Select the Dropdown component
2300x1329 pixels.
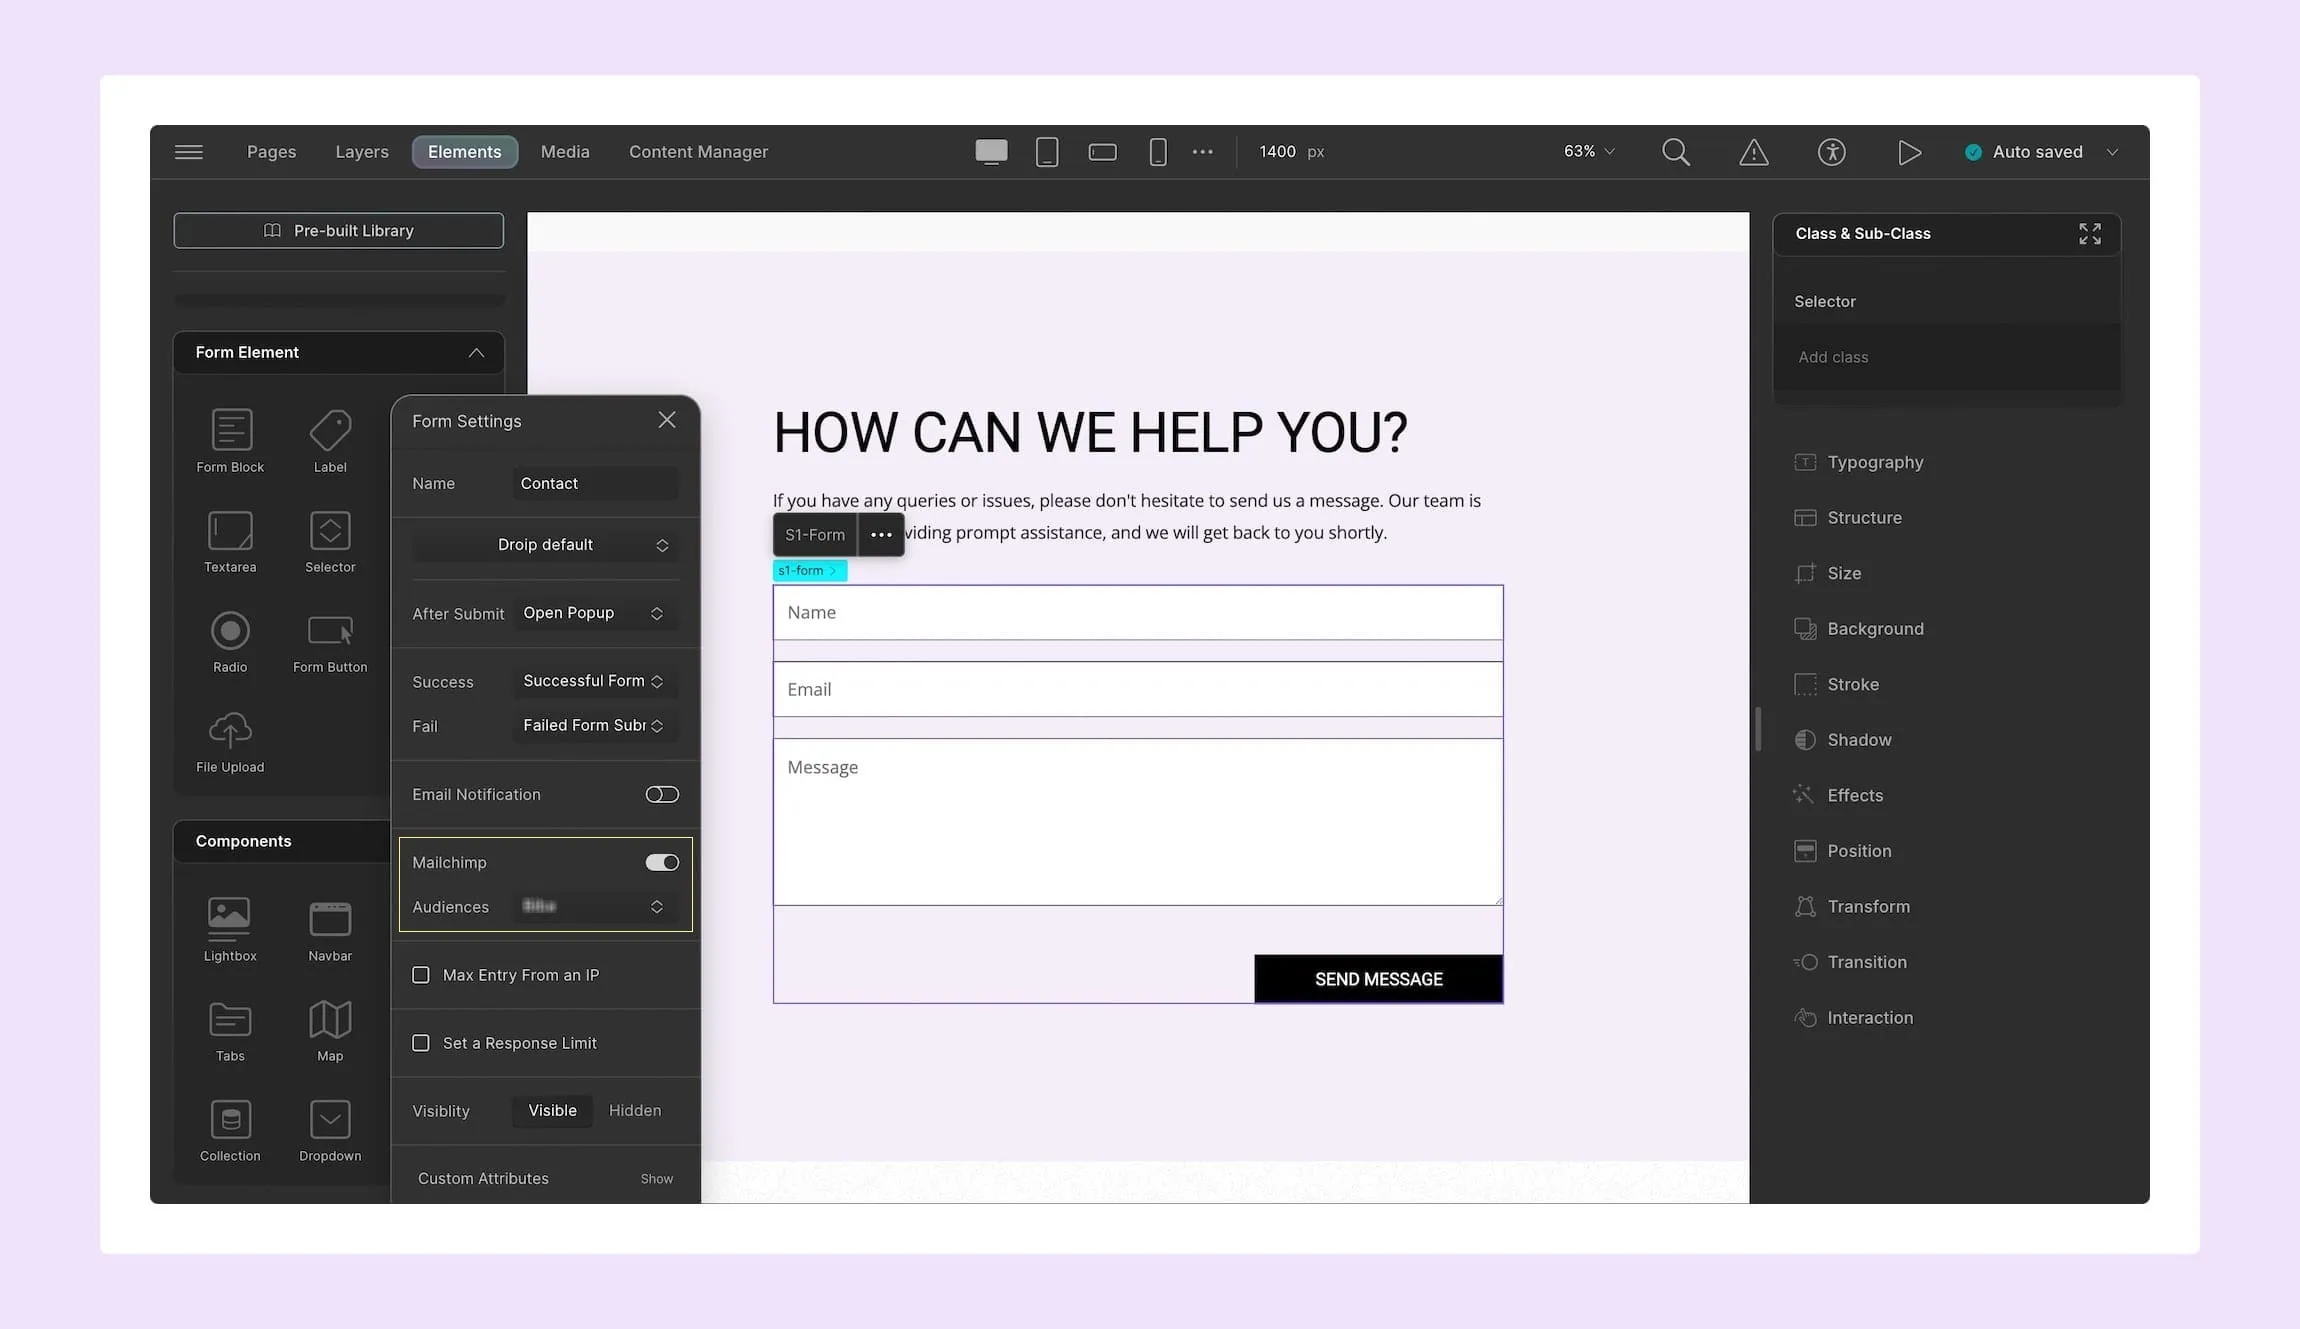(330, 1130)
